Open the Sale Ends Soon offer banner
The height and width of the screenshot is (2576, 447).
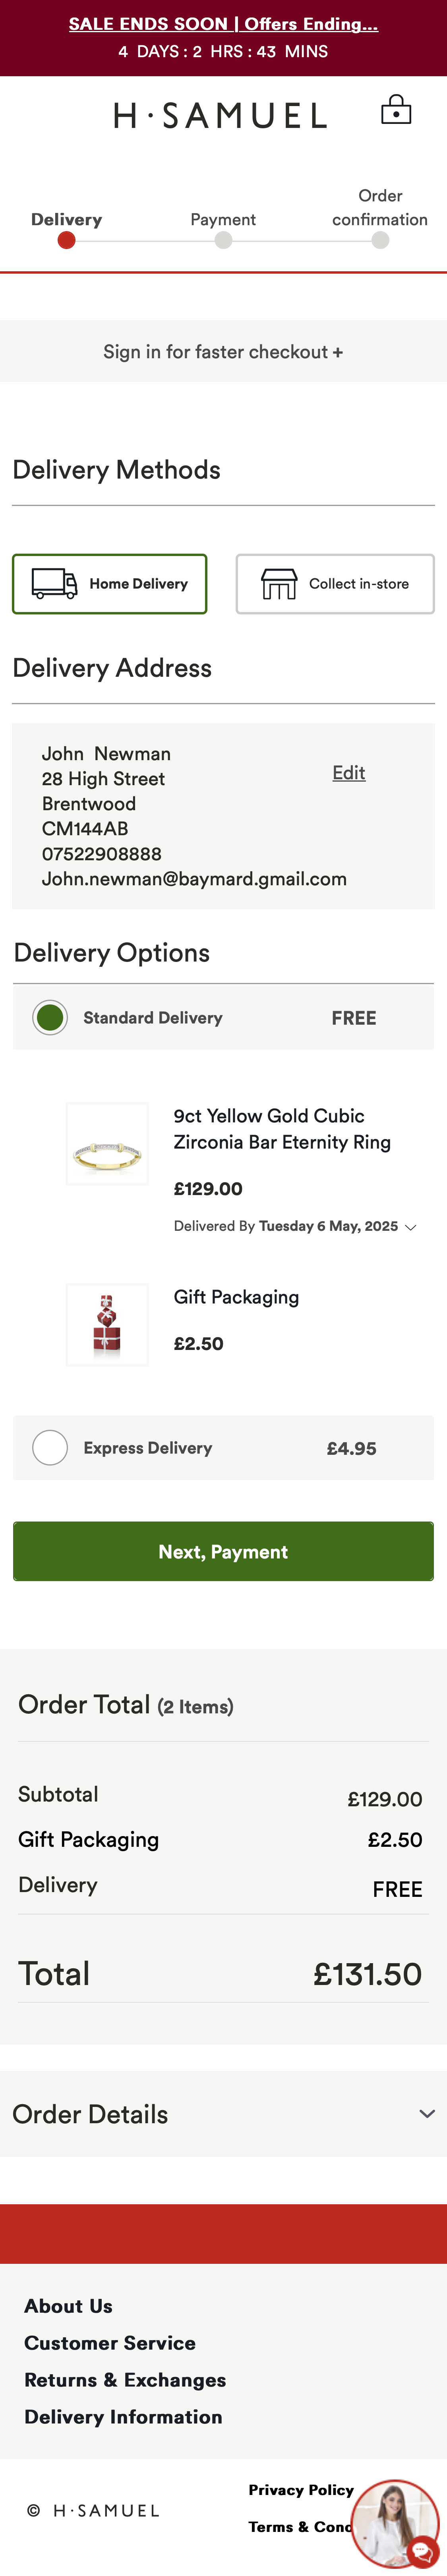click(223, 24)
